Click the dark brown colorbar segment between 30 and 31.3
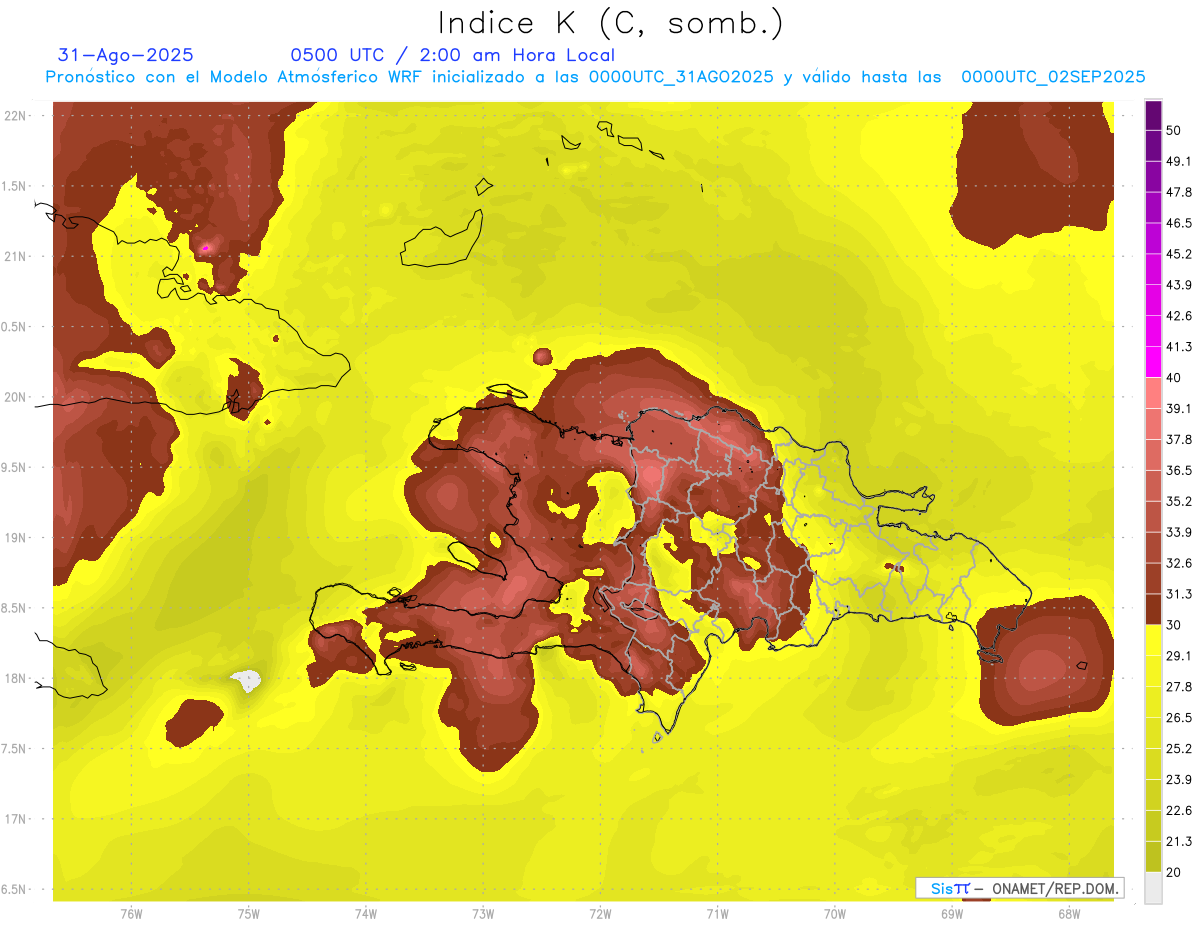Screen dimensions: 1200x927 point(1153,609)
